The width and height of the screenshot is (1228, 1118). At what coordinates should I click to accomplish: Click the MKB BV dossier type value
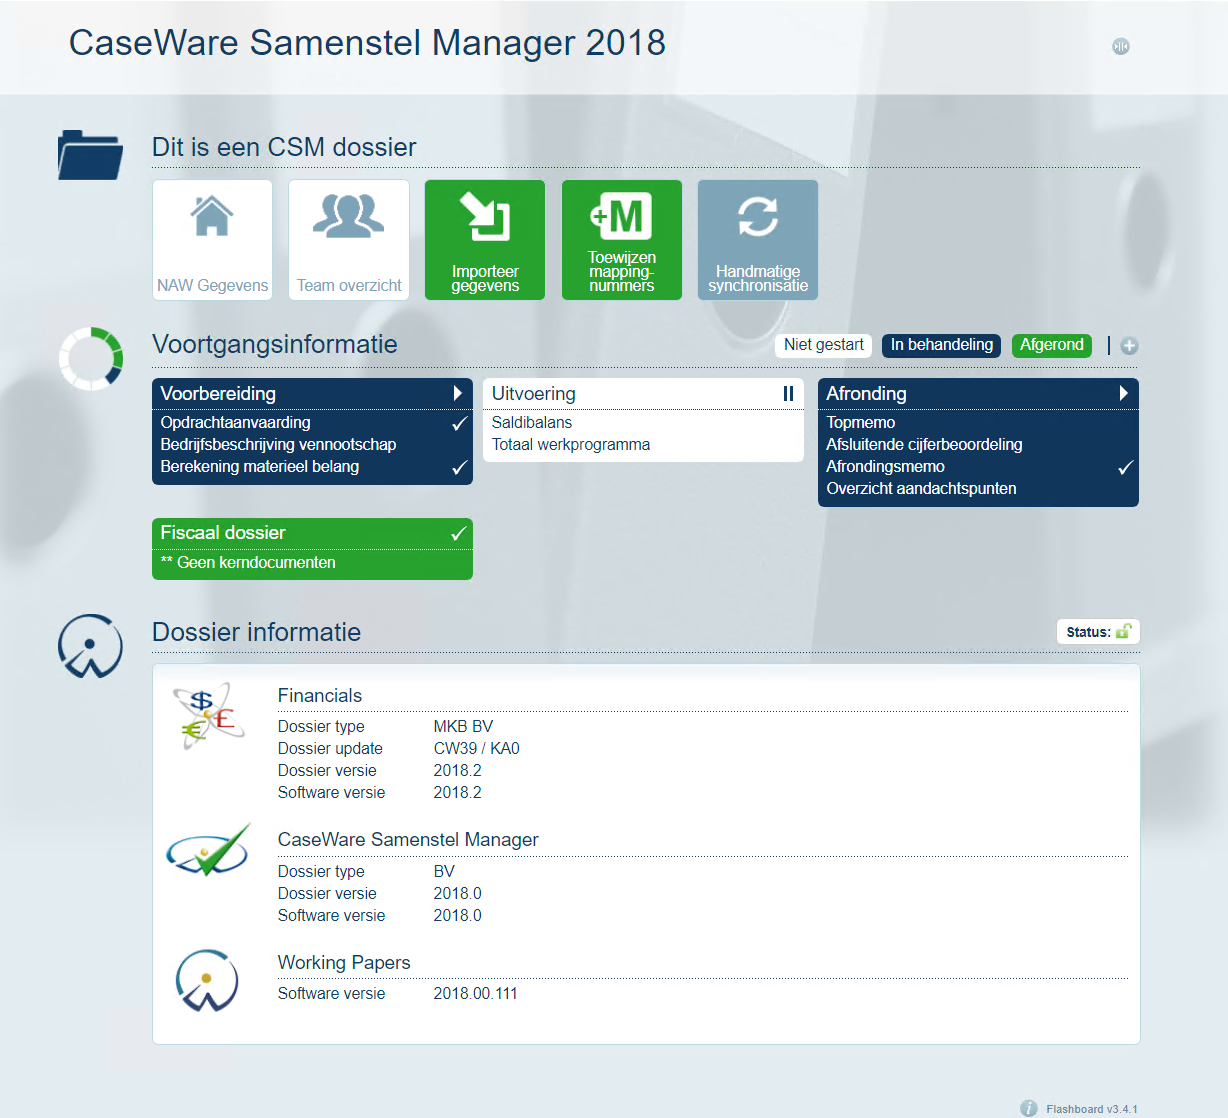(x=463, y=727)
